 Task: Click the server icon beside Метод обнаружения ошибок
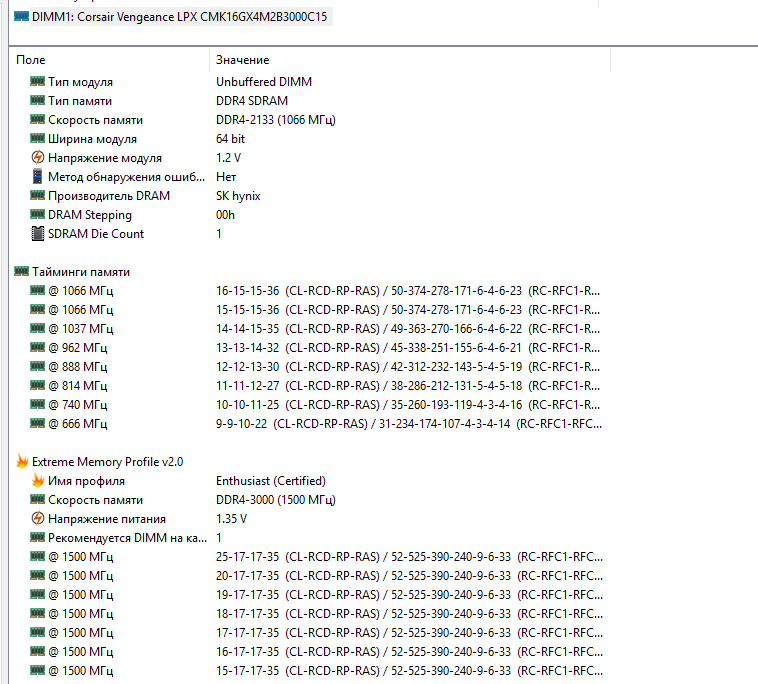coord(37,176)
